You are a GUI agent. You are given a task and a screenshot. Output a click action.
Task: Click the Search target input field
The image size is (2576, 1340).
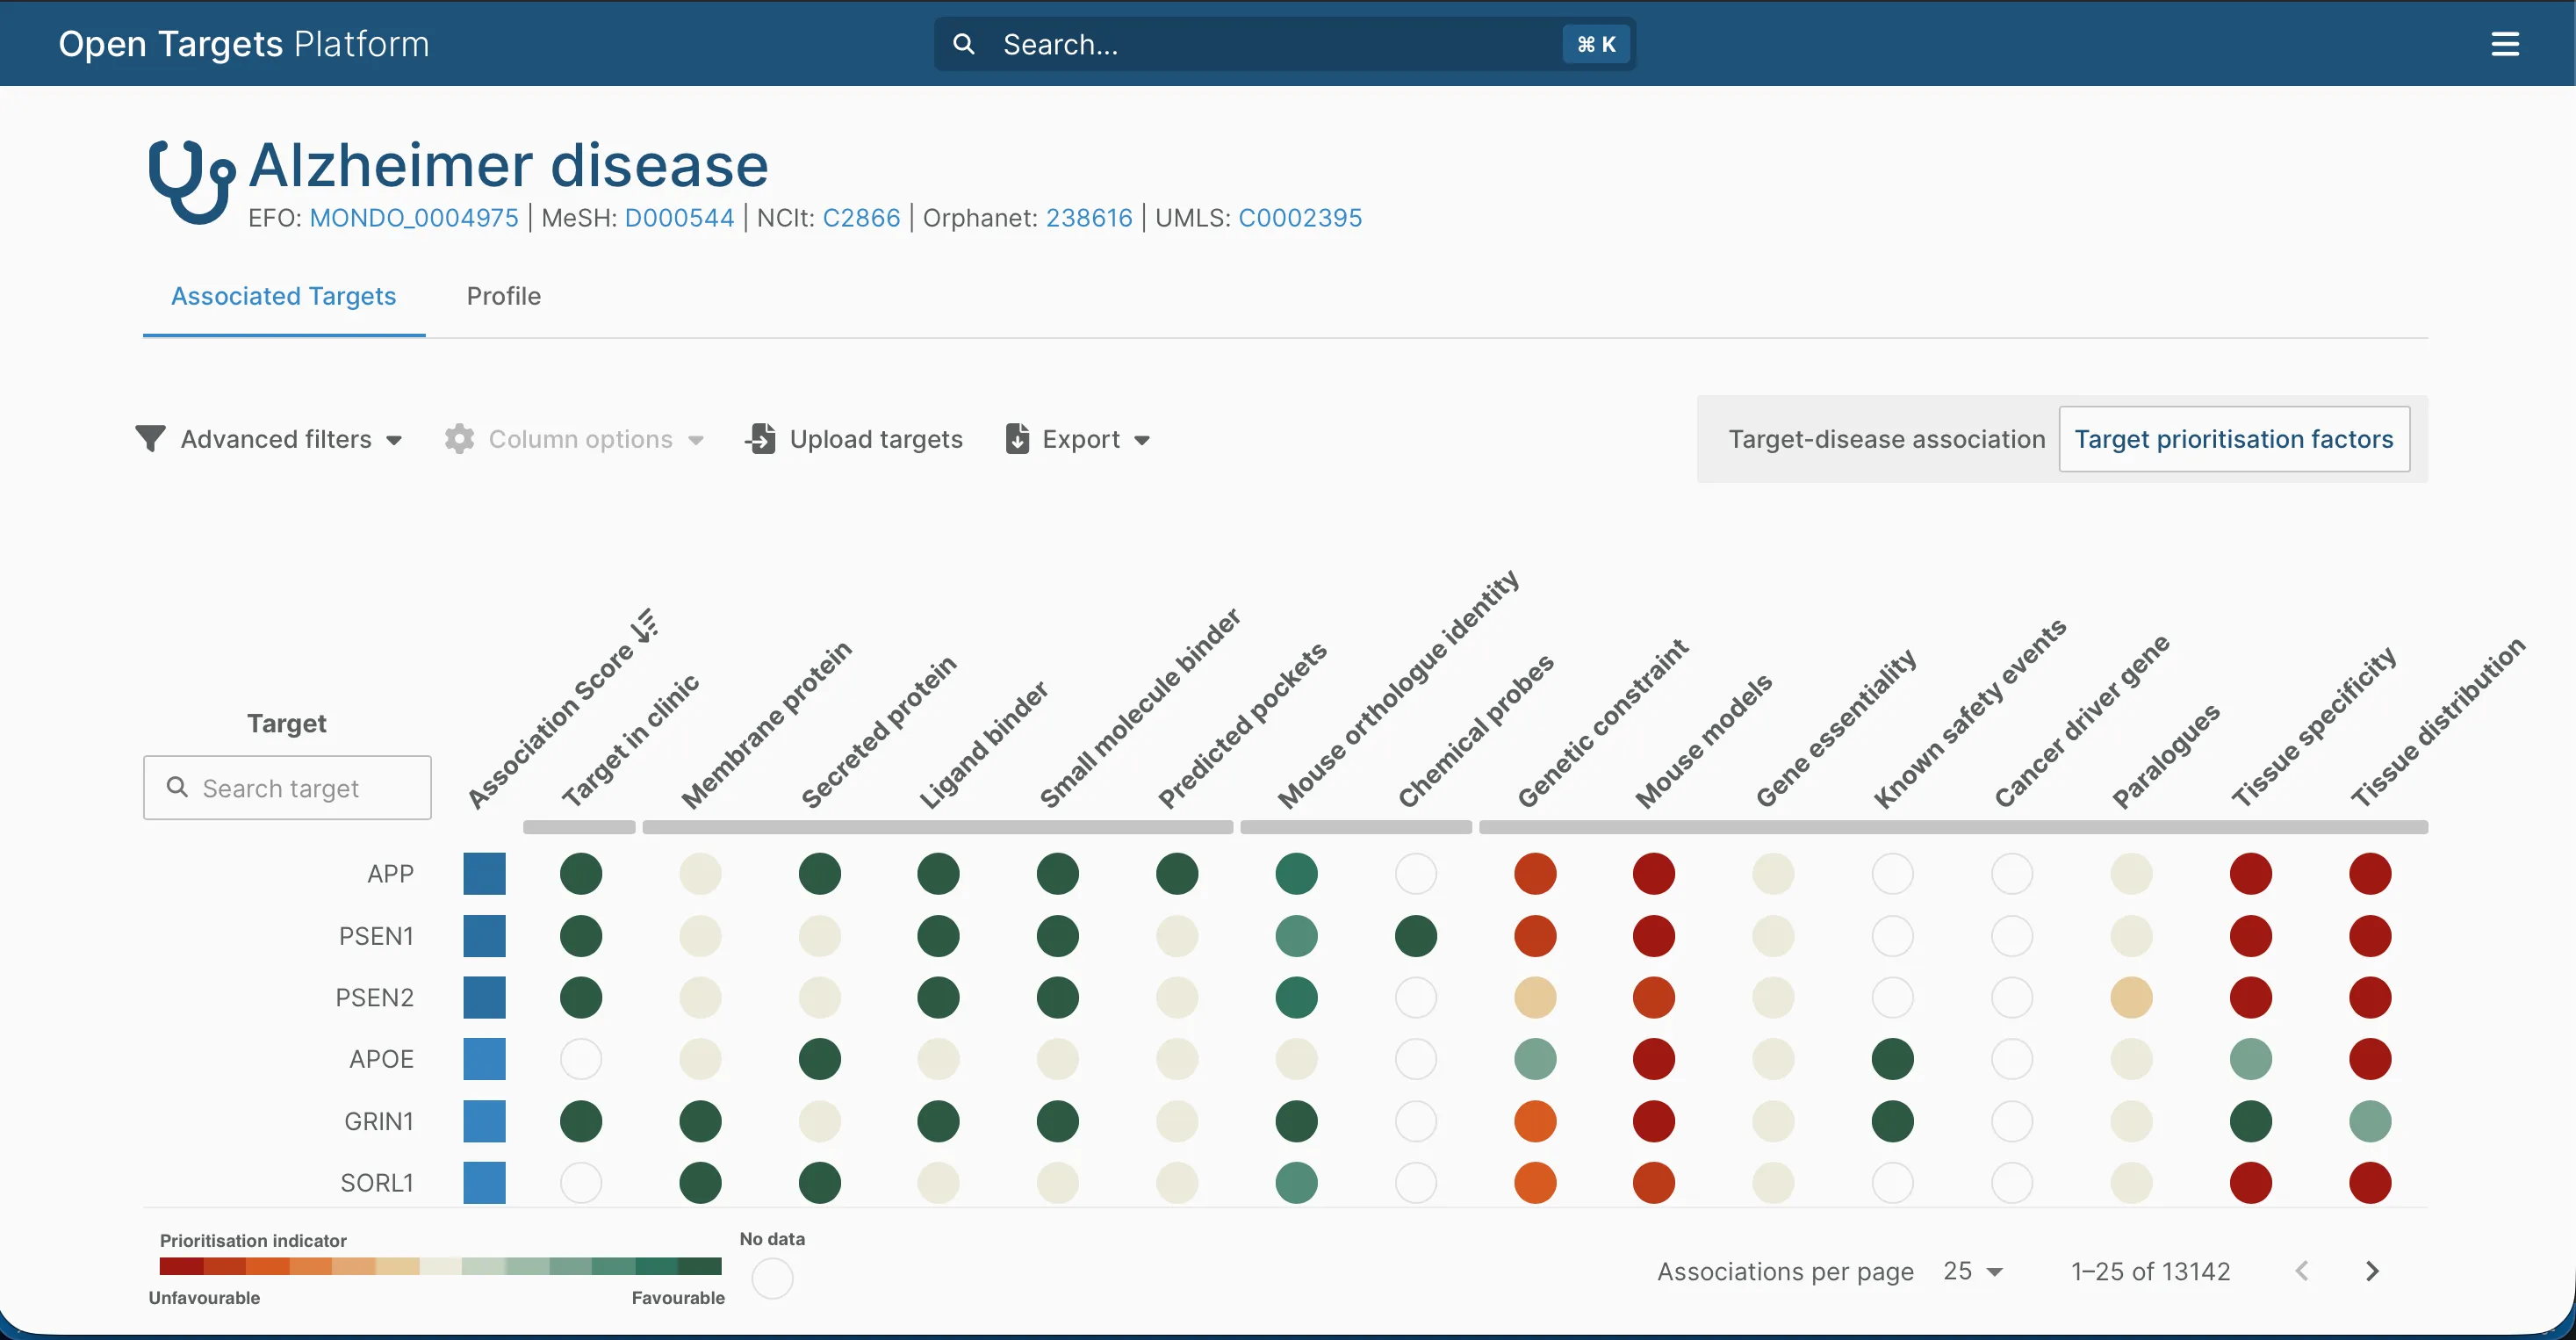point(287,788)
